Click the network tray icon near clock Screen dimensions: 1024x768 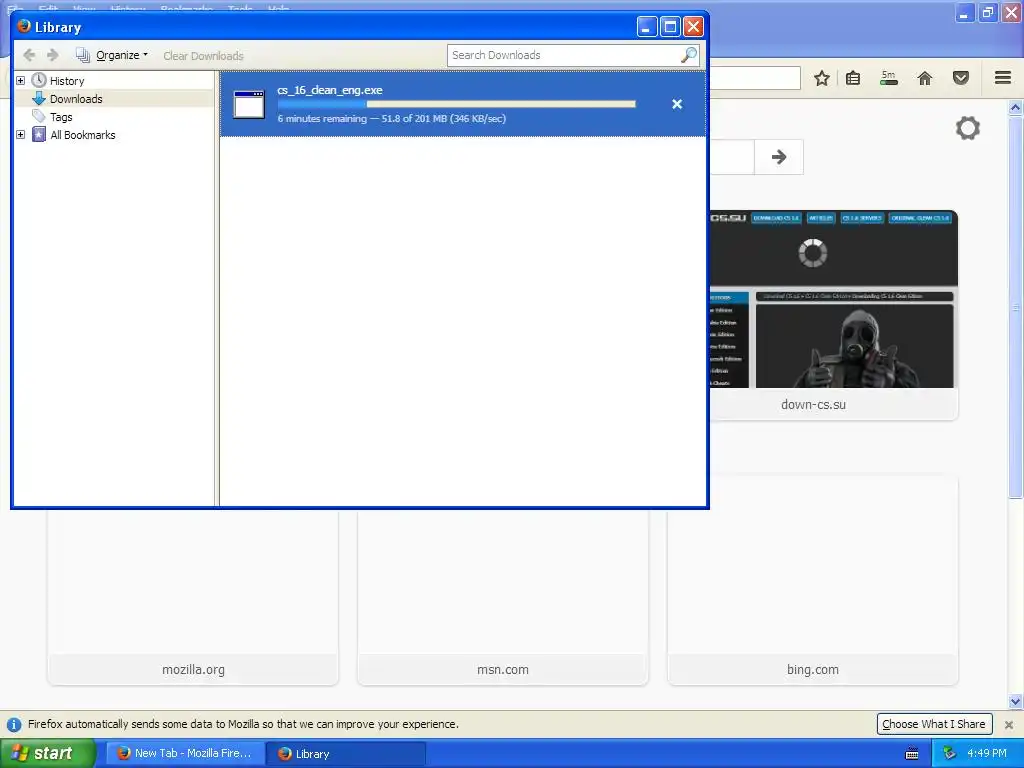949,754
